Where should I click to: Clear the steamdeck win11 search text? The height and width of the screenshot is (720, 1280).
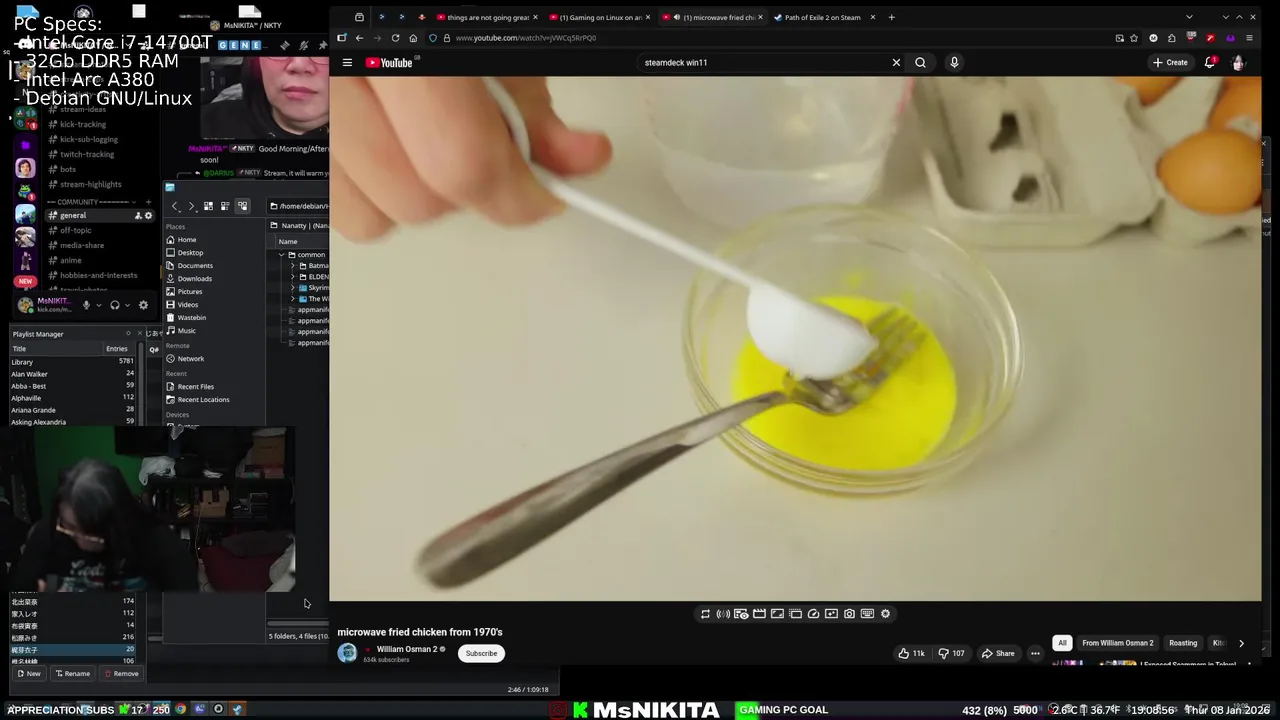point(896,62)
